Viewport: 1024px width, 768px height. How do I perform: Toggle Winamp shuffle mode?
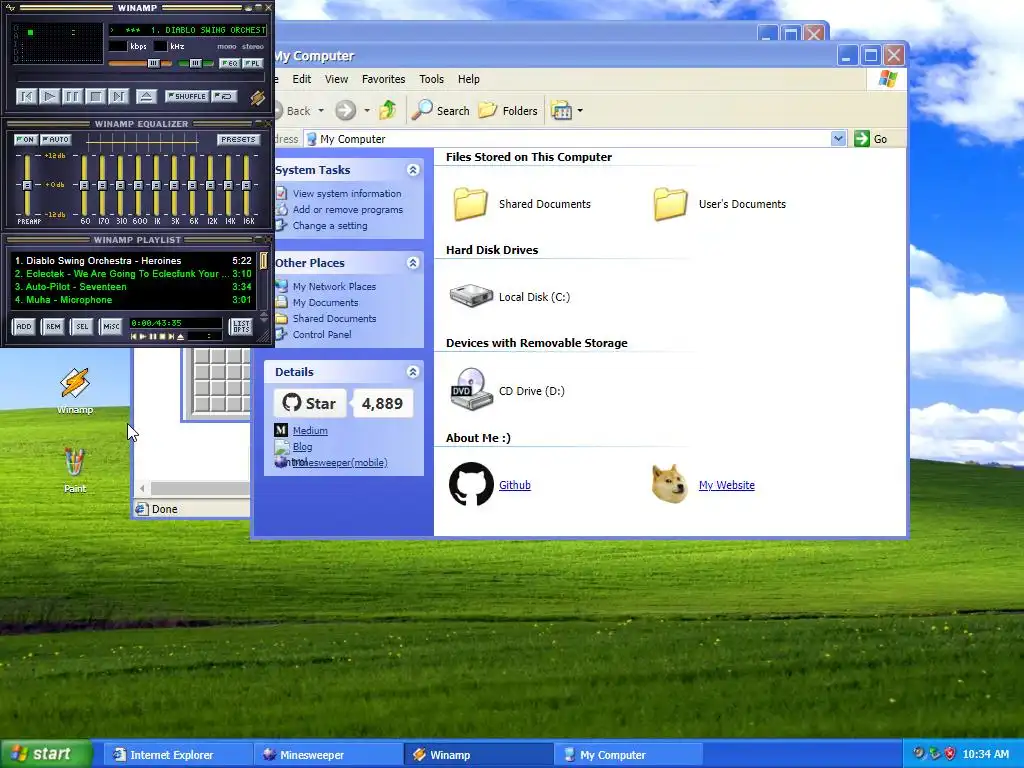[x=187, y=97]
